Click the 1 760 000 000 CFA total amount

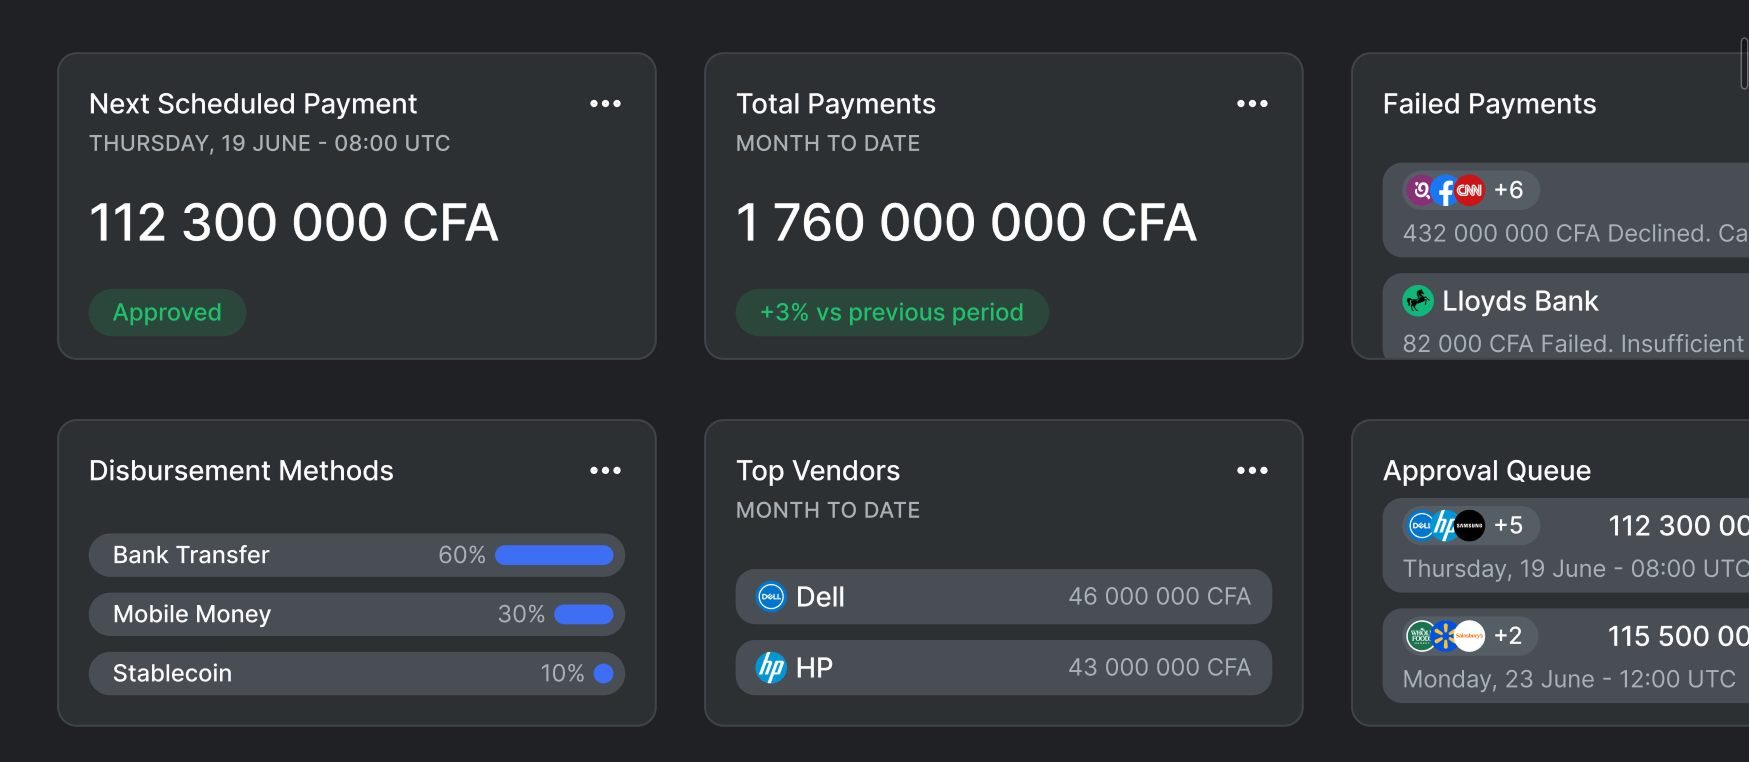tap(966, 222)
